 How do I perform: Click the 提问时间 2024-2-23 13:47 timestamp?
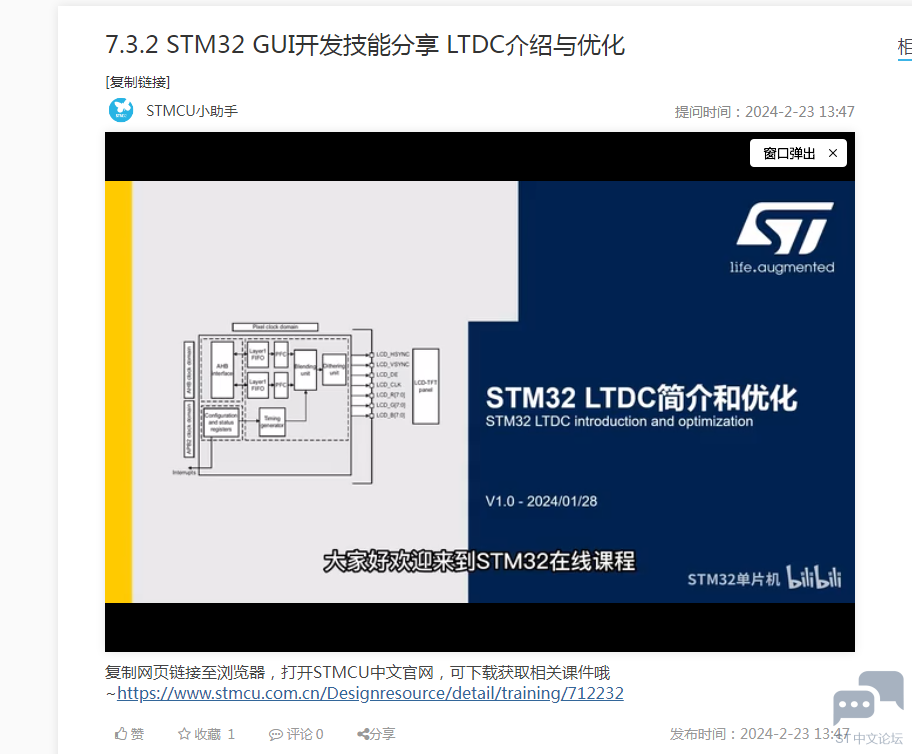click(x=764, y=112)
